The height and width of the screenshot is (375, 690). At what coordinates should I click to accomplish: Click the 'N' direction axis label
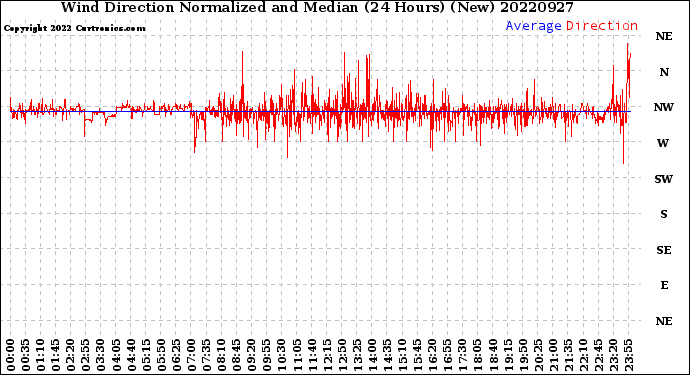664,72
